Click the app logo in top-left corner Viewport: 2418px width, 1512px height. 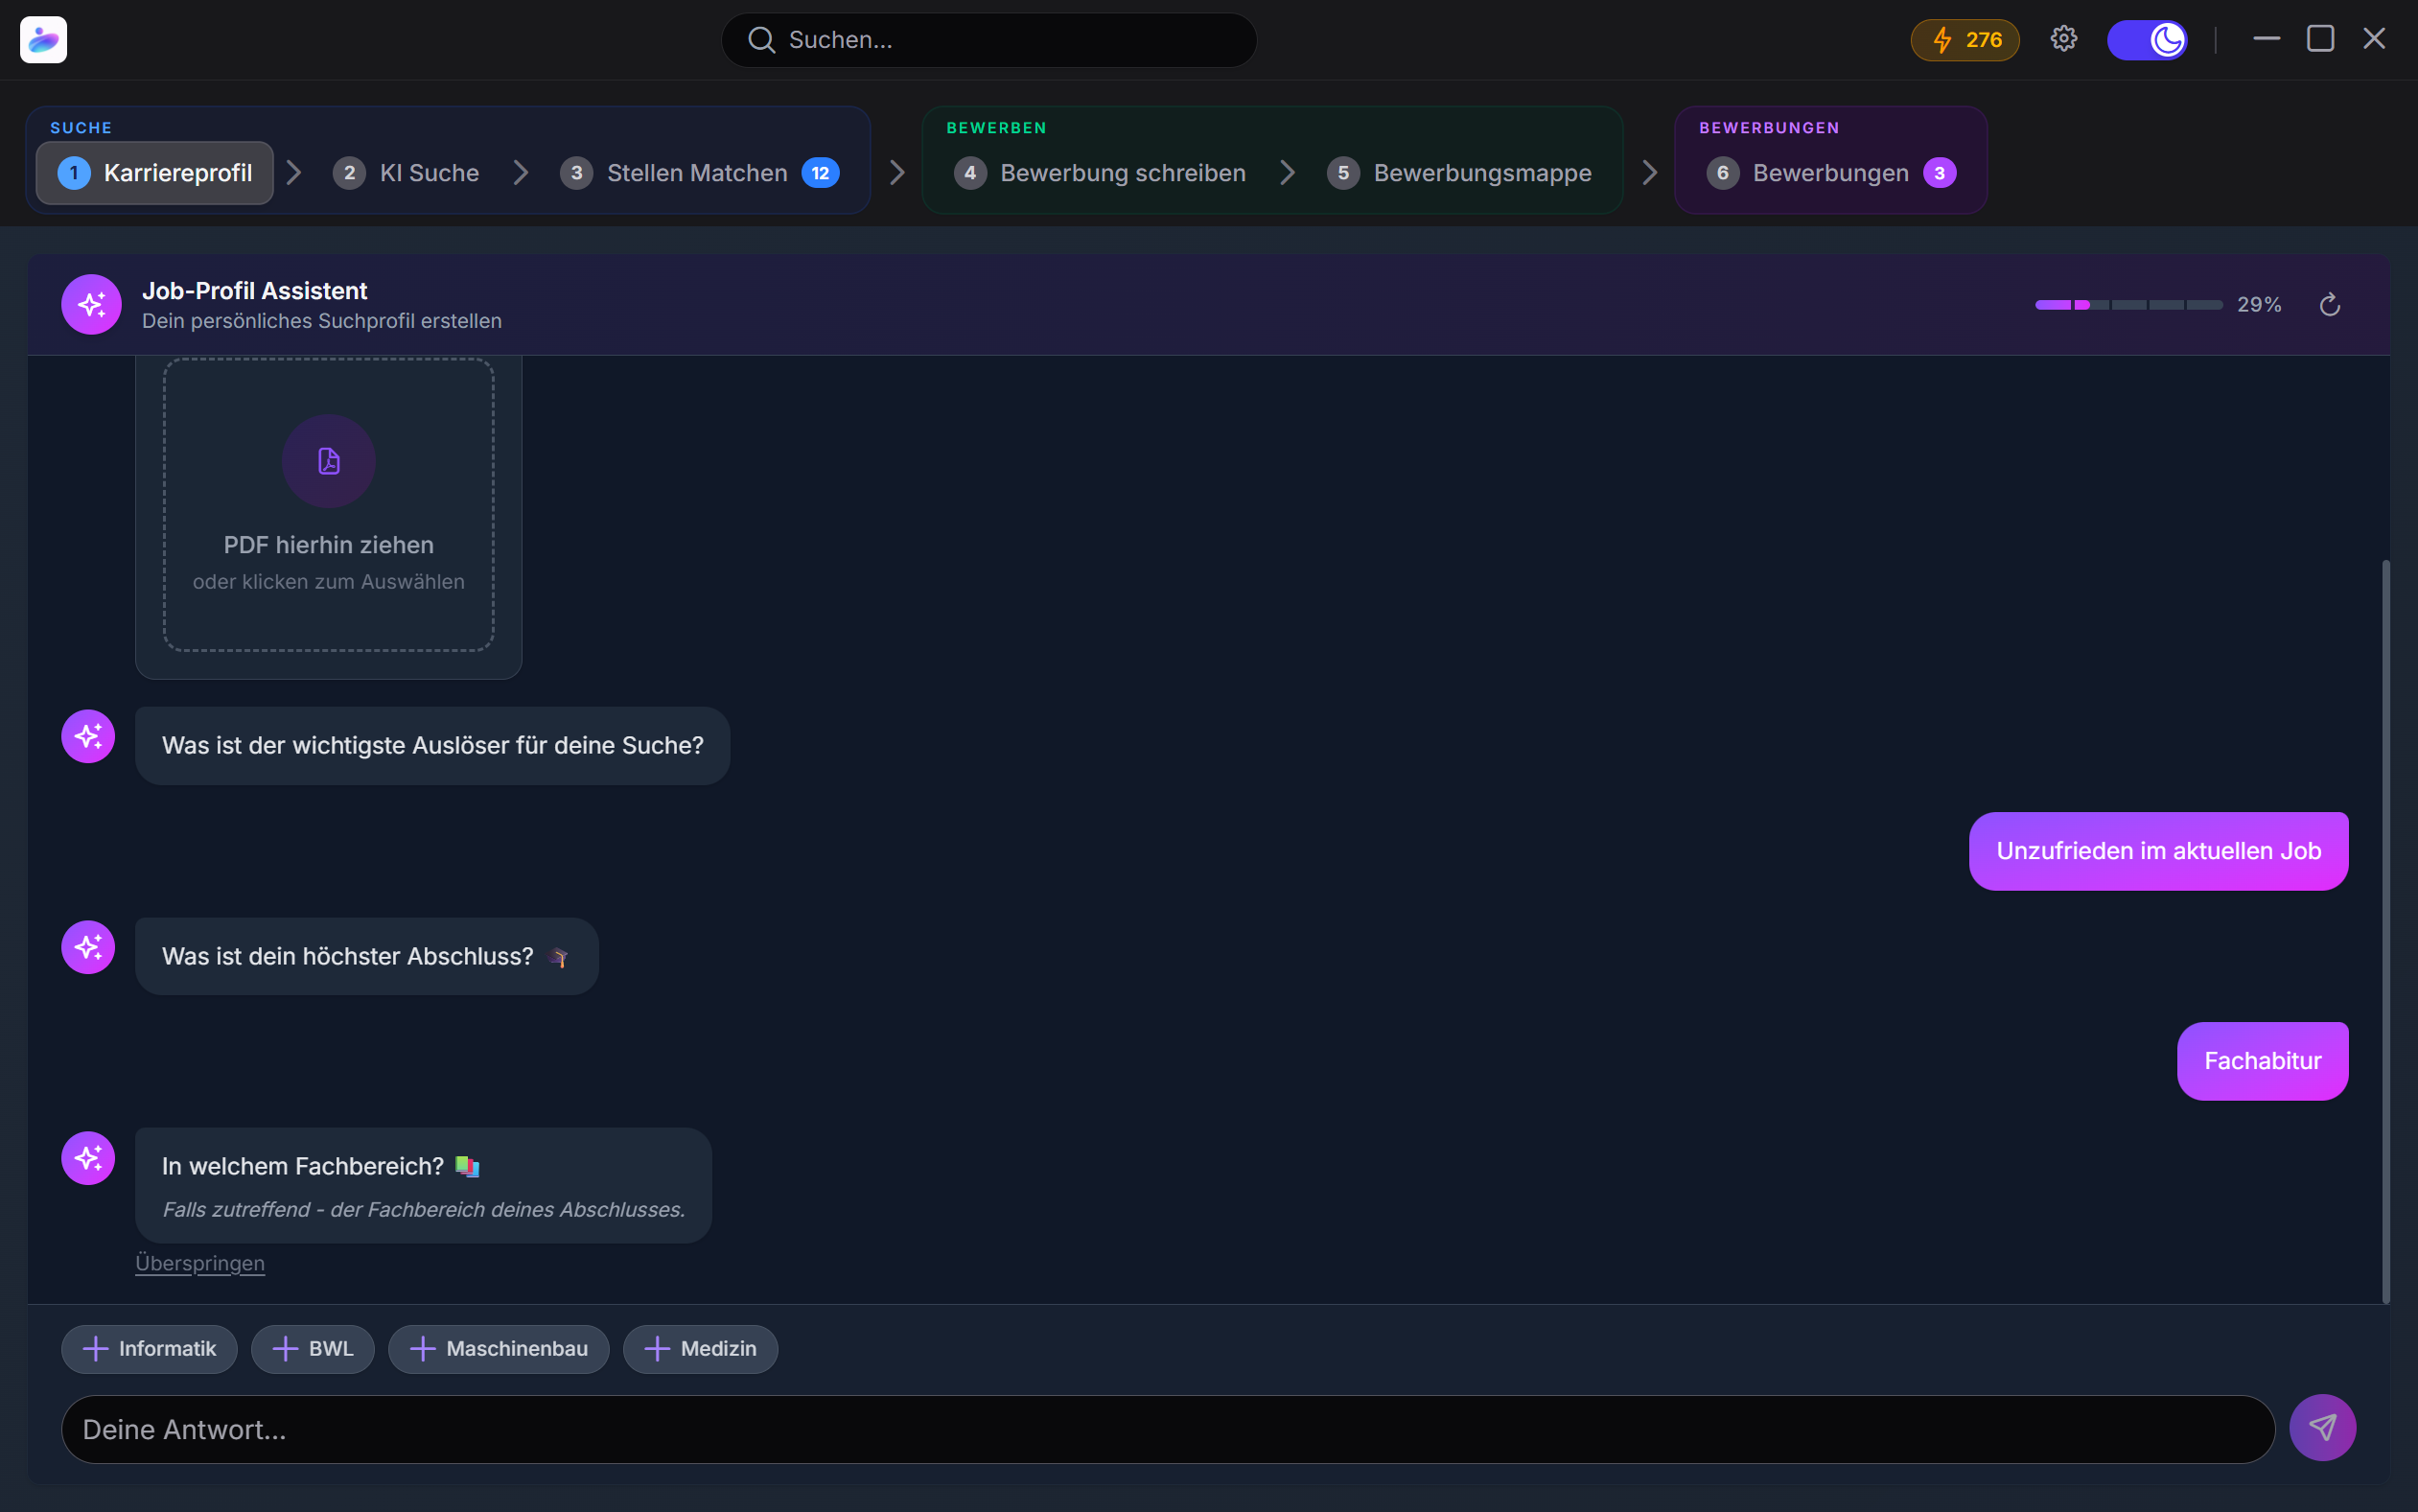(x=43, y=40)
